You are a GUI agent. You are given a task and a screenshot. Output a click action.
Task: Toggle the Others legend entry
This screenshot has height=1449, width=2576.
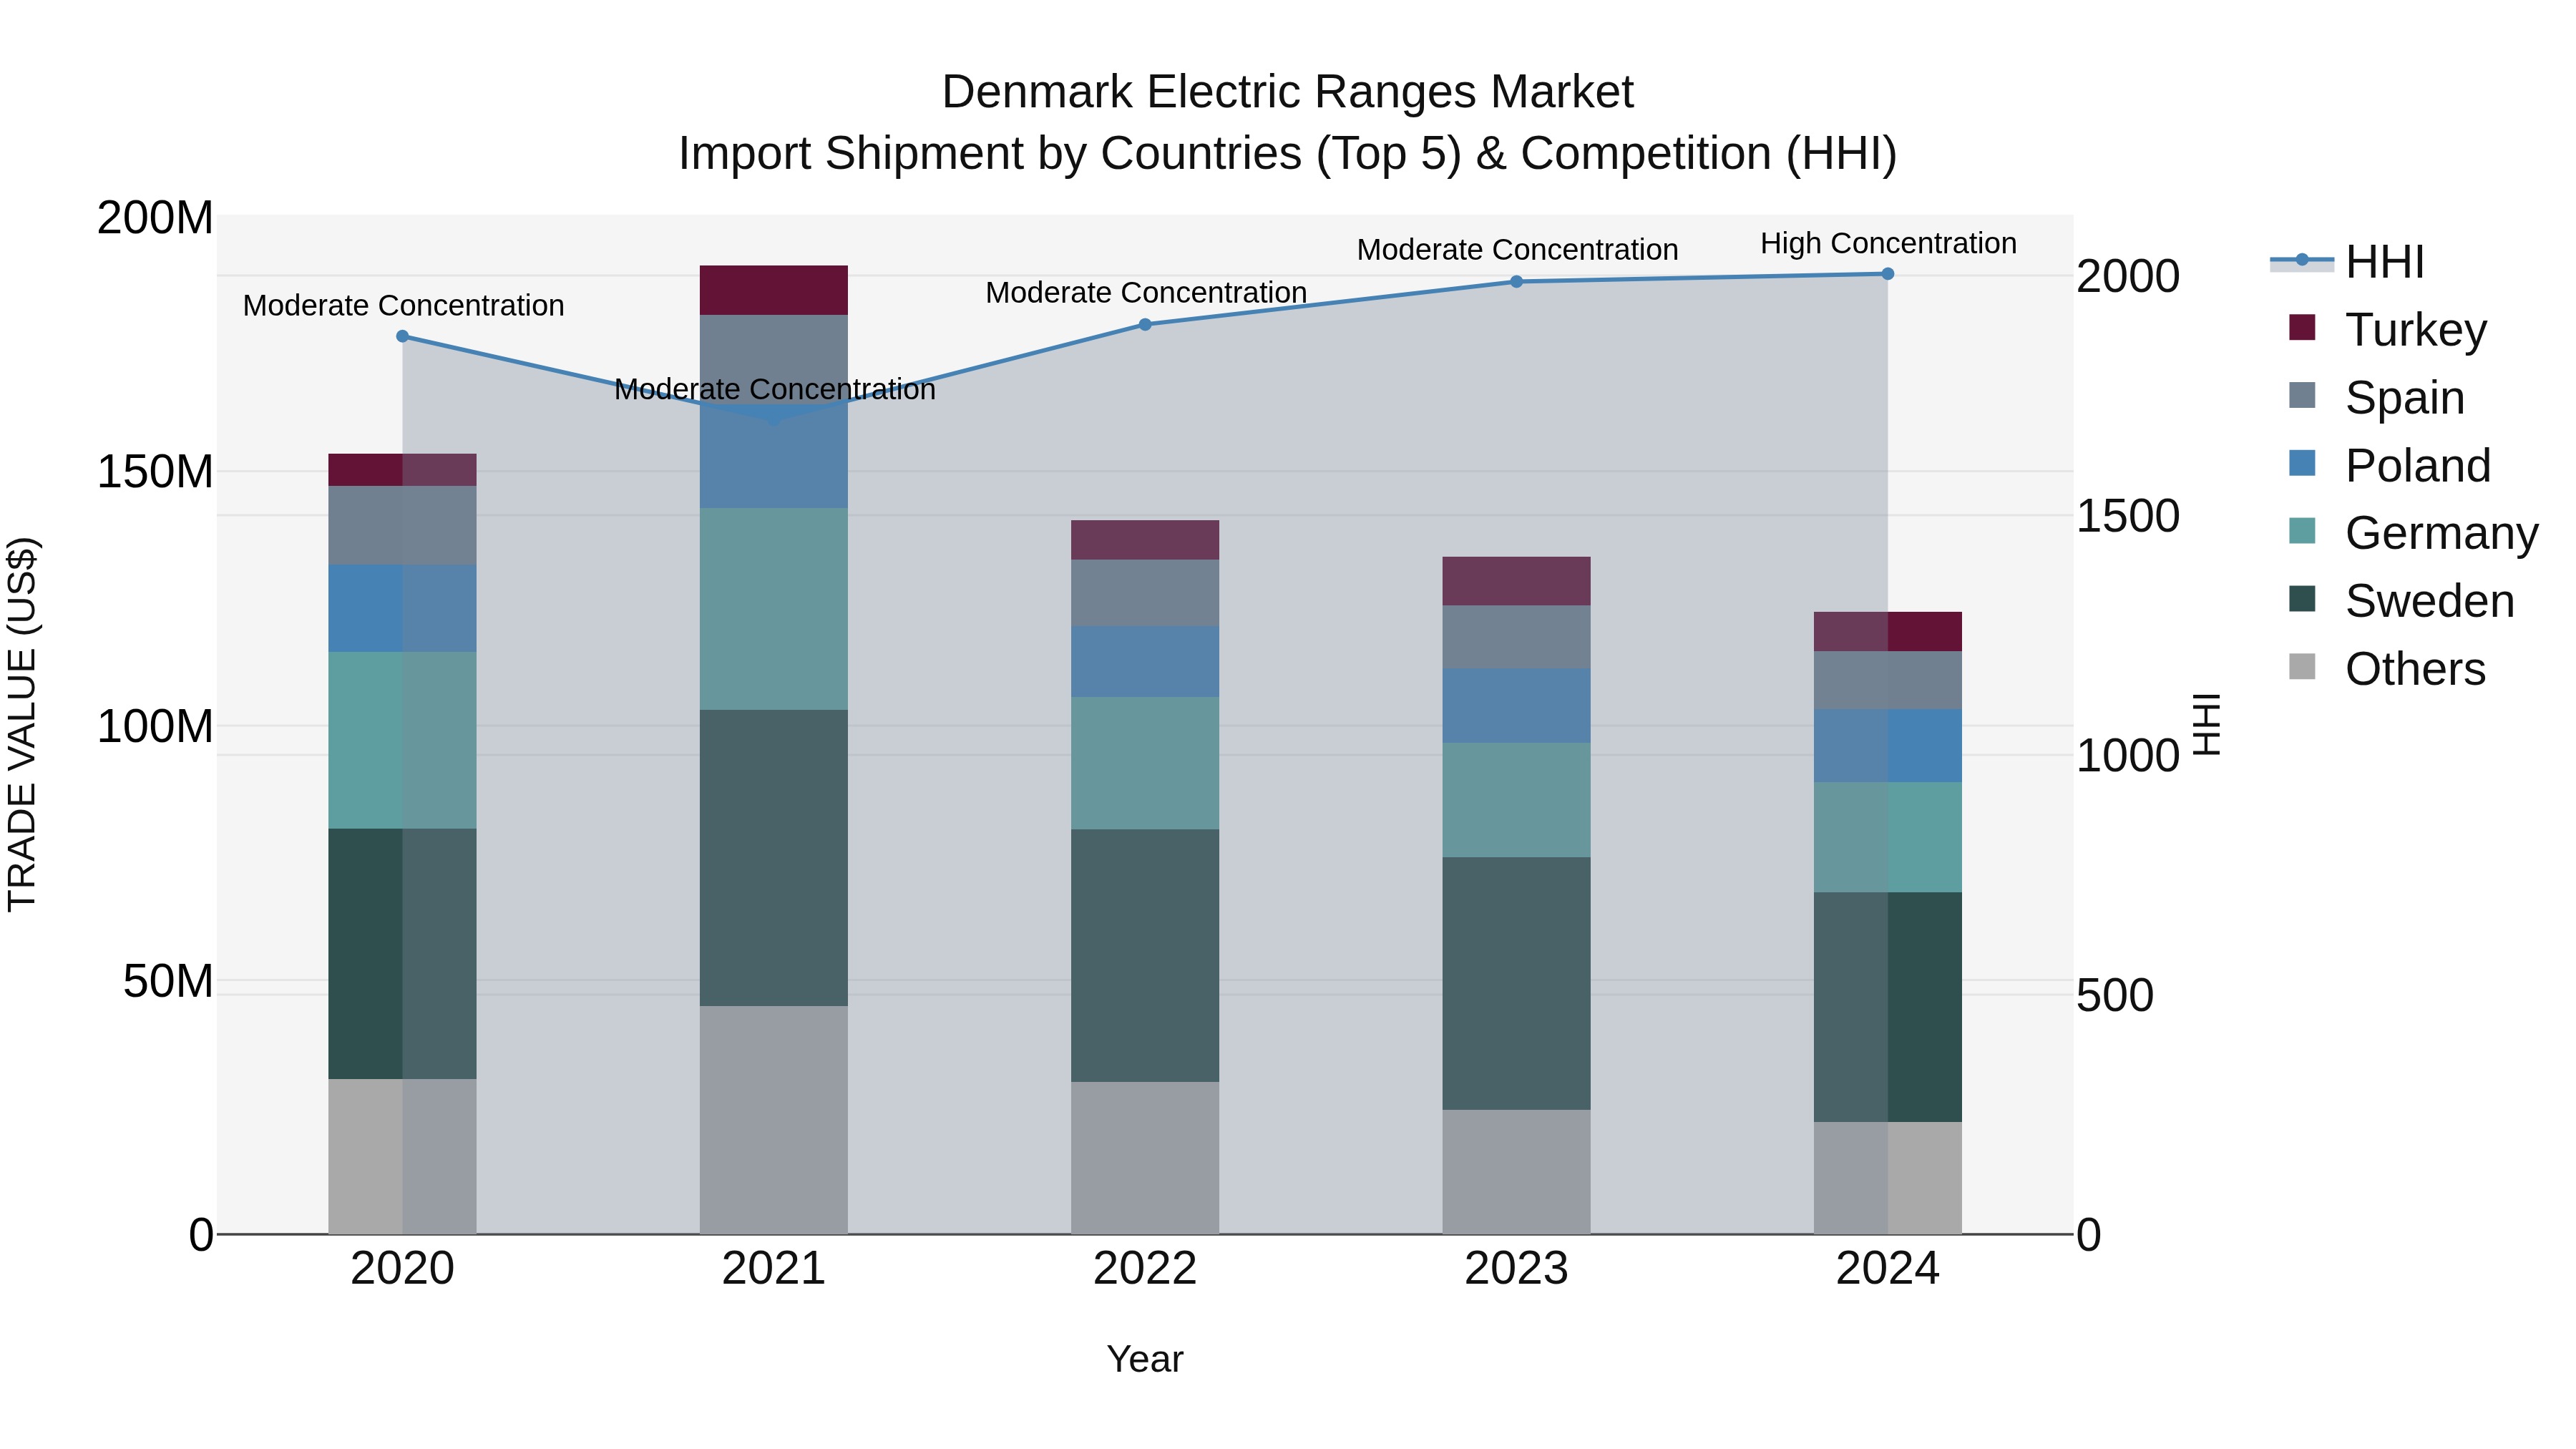[2387, 669]
